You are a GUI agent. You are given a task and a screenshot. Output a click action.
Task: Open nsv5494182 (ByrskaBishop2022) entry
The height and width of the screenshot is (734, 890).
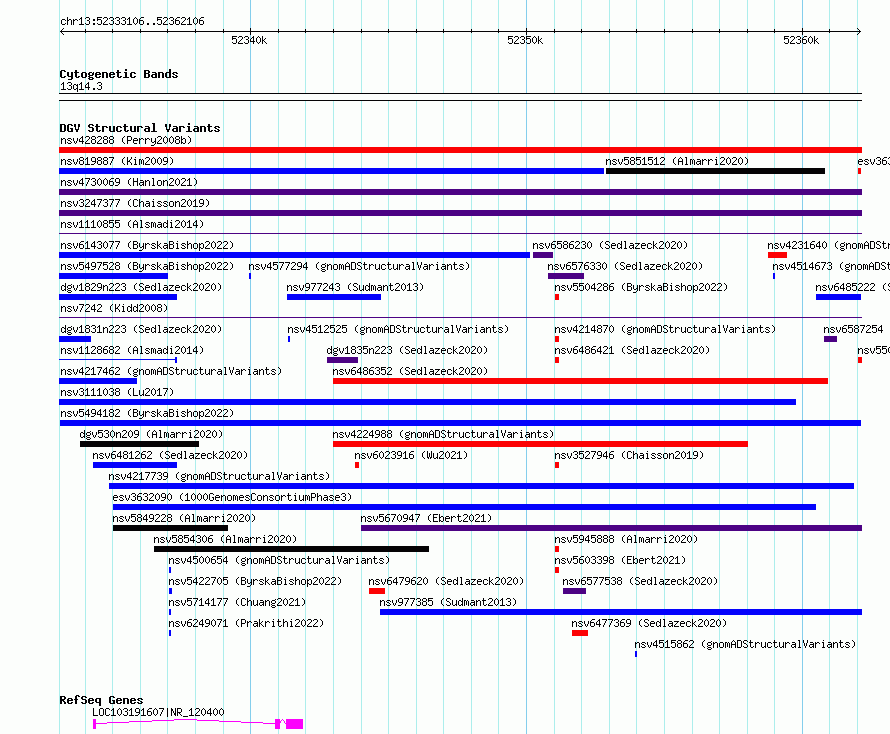pyautogui.click(x=147, y=413)
